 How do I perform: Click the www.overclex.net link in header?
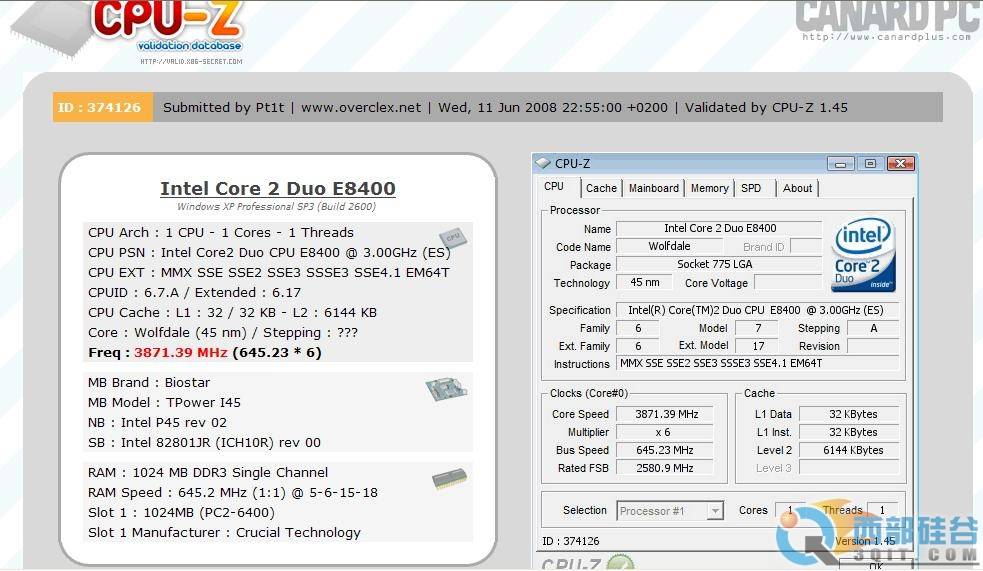click(x=361, y=107)
